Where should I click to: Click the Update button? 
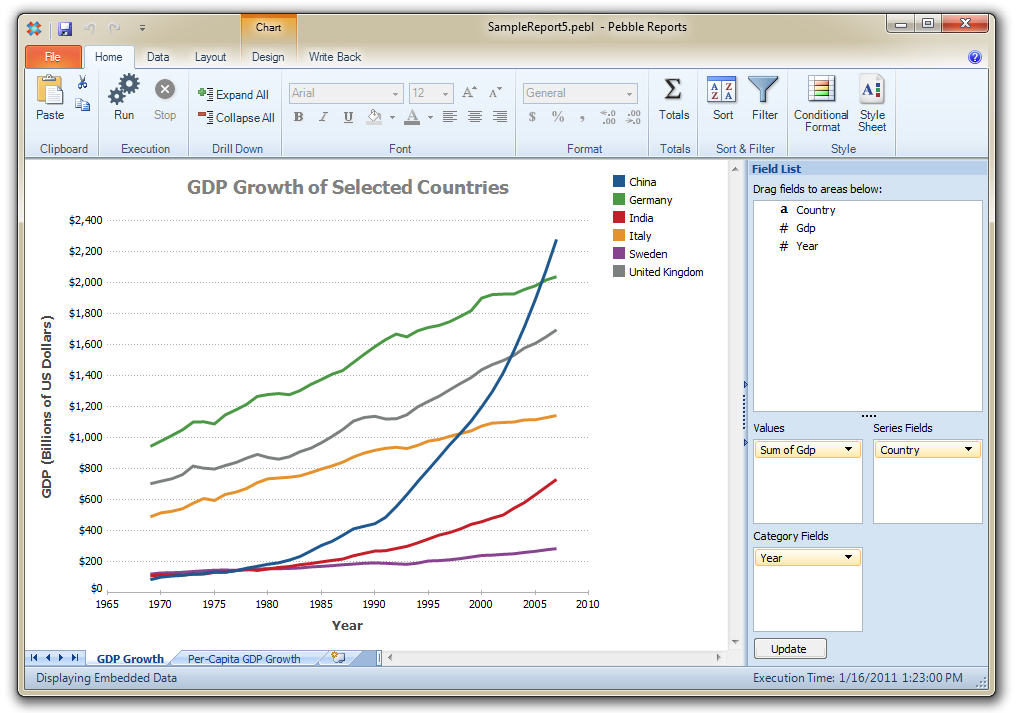789,649
